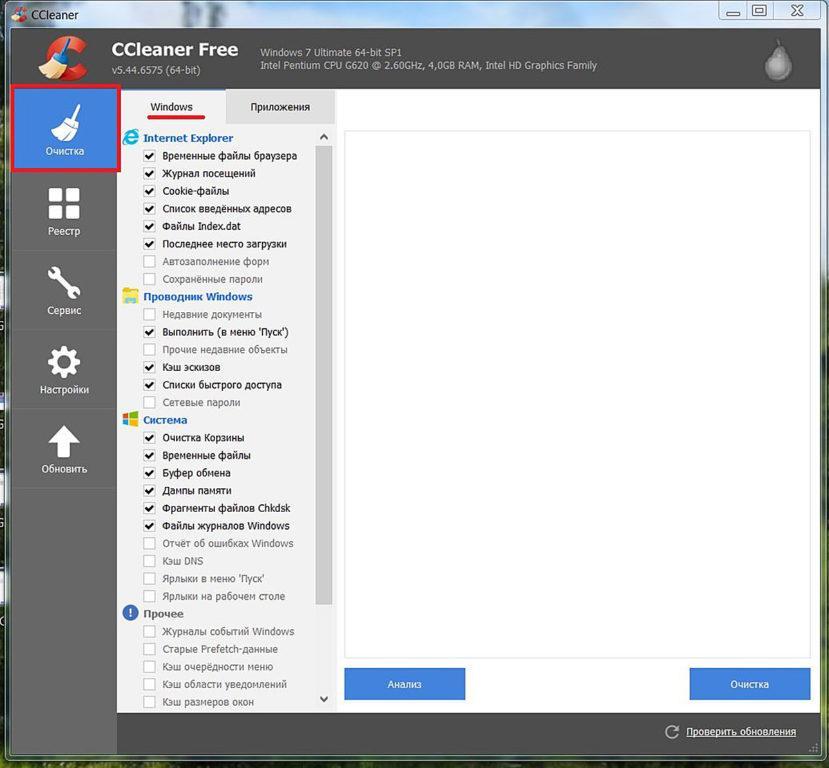Enable Сетевые пароли

150,402
